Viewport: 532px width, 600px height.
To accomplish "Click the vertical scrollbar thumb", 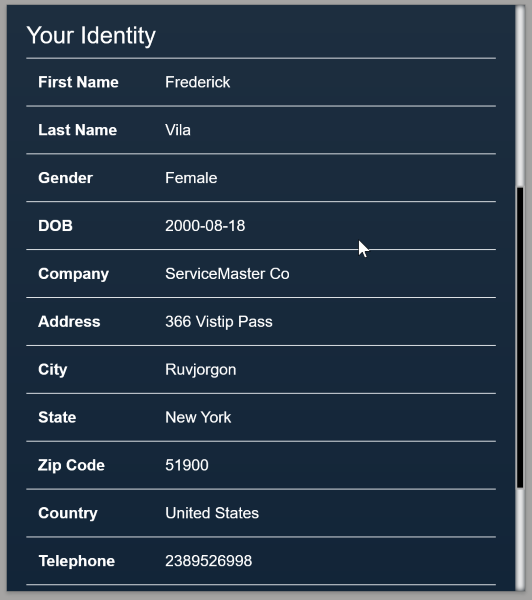I will coord(520,338).
